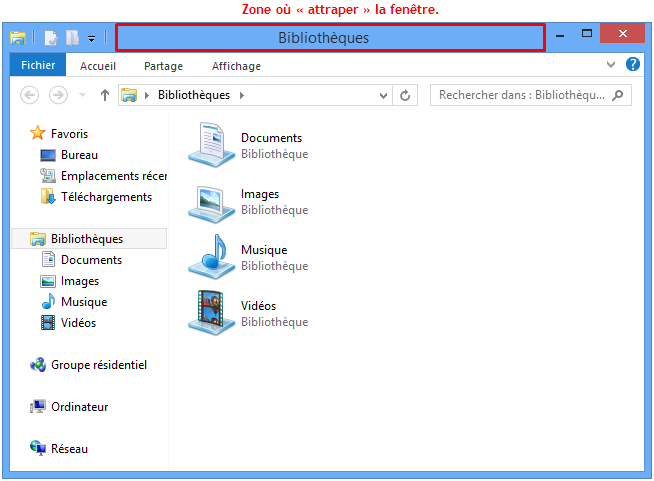Select Réseau in the navigation pane
The height and width of the screenshot is (481, 654).
point(58,449)
